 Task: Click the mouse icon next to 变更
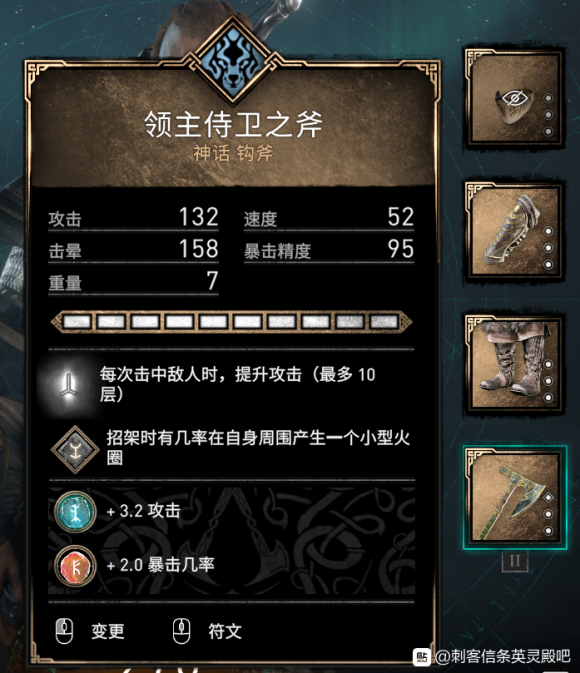[x=64, y=631]
